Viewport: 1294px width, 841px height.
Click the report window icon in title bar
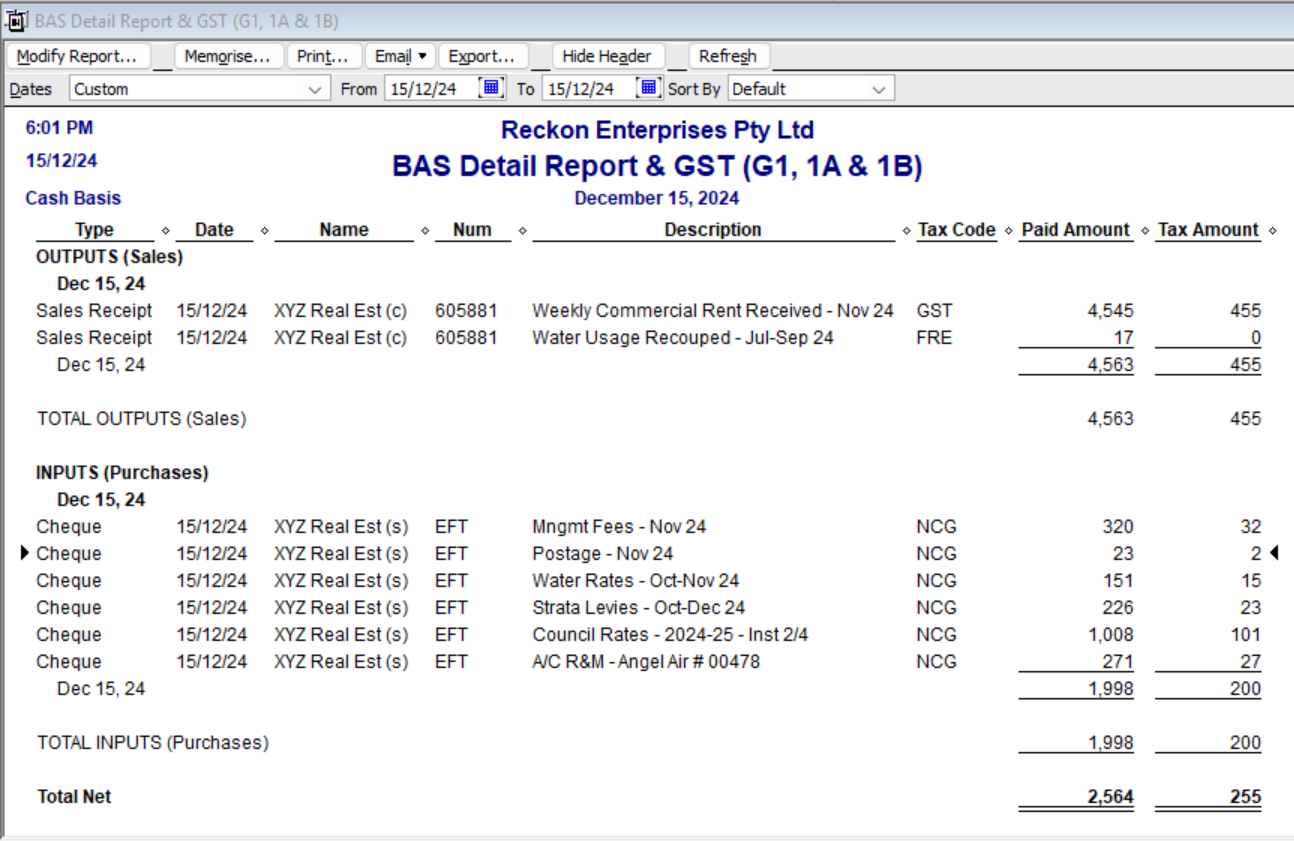tap(17, 21)
